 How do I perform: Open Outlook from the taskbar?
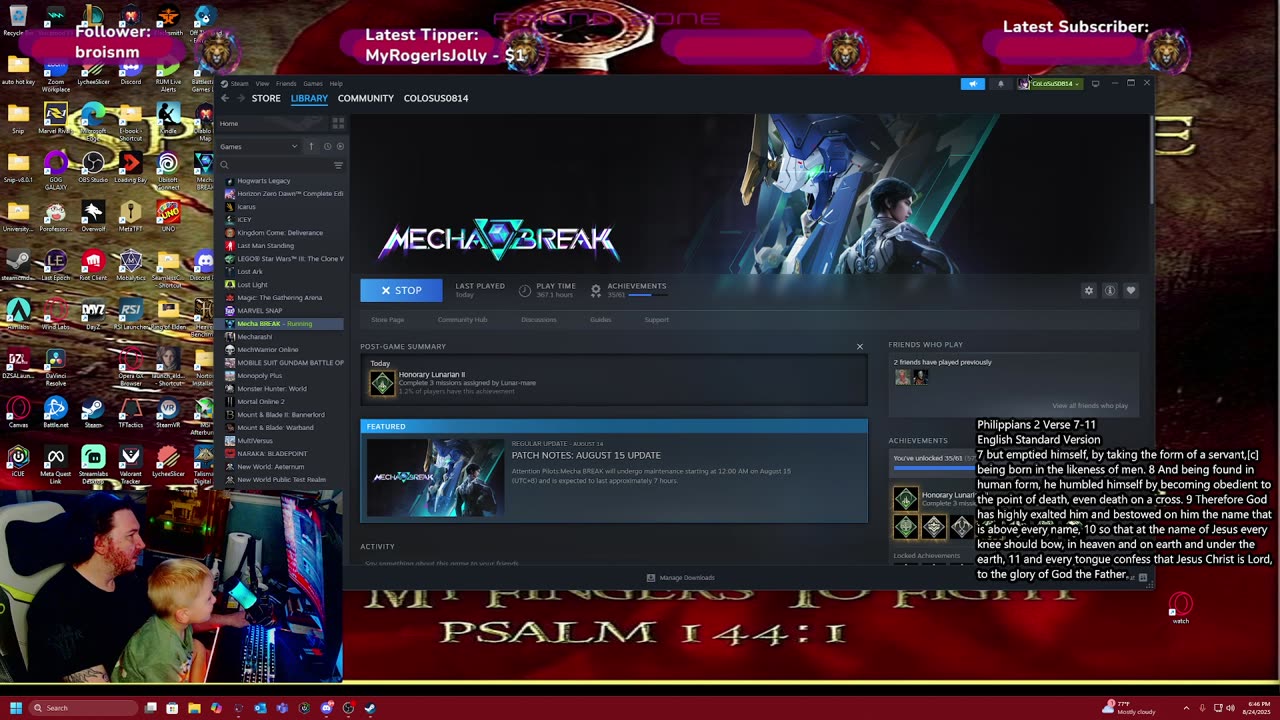click(260, 708)
